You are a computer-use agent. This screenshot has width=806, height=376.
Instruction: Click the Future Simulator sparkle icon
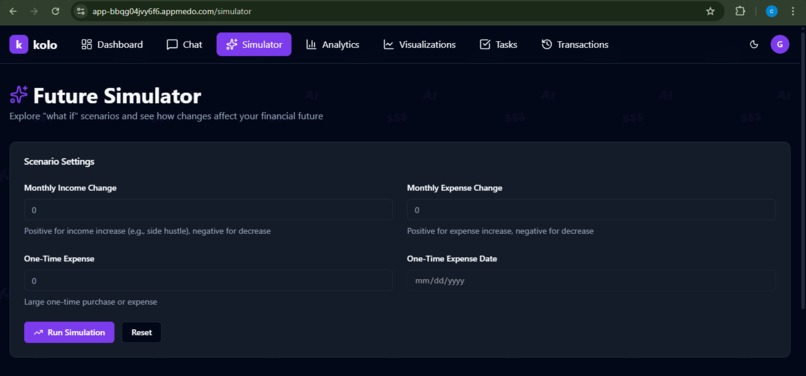(19, 95)
